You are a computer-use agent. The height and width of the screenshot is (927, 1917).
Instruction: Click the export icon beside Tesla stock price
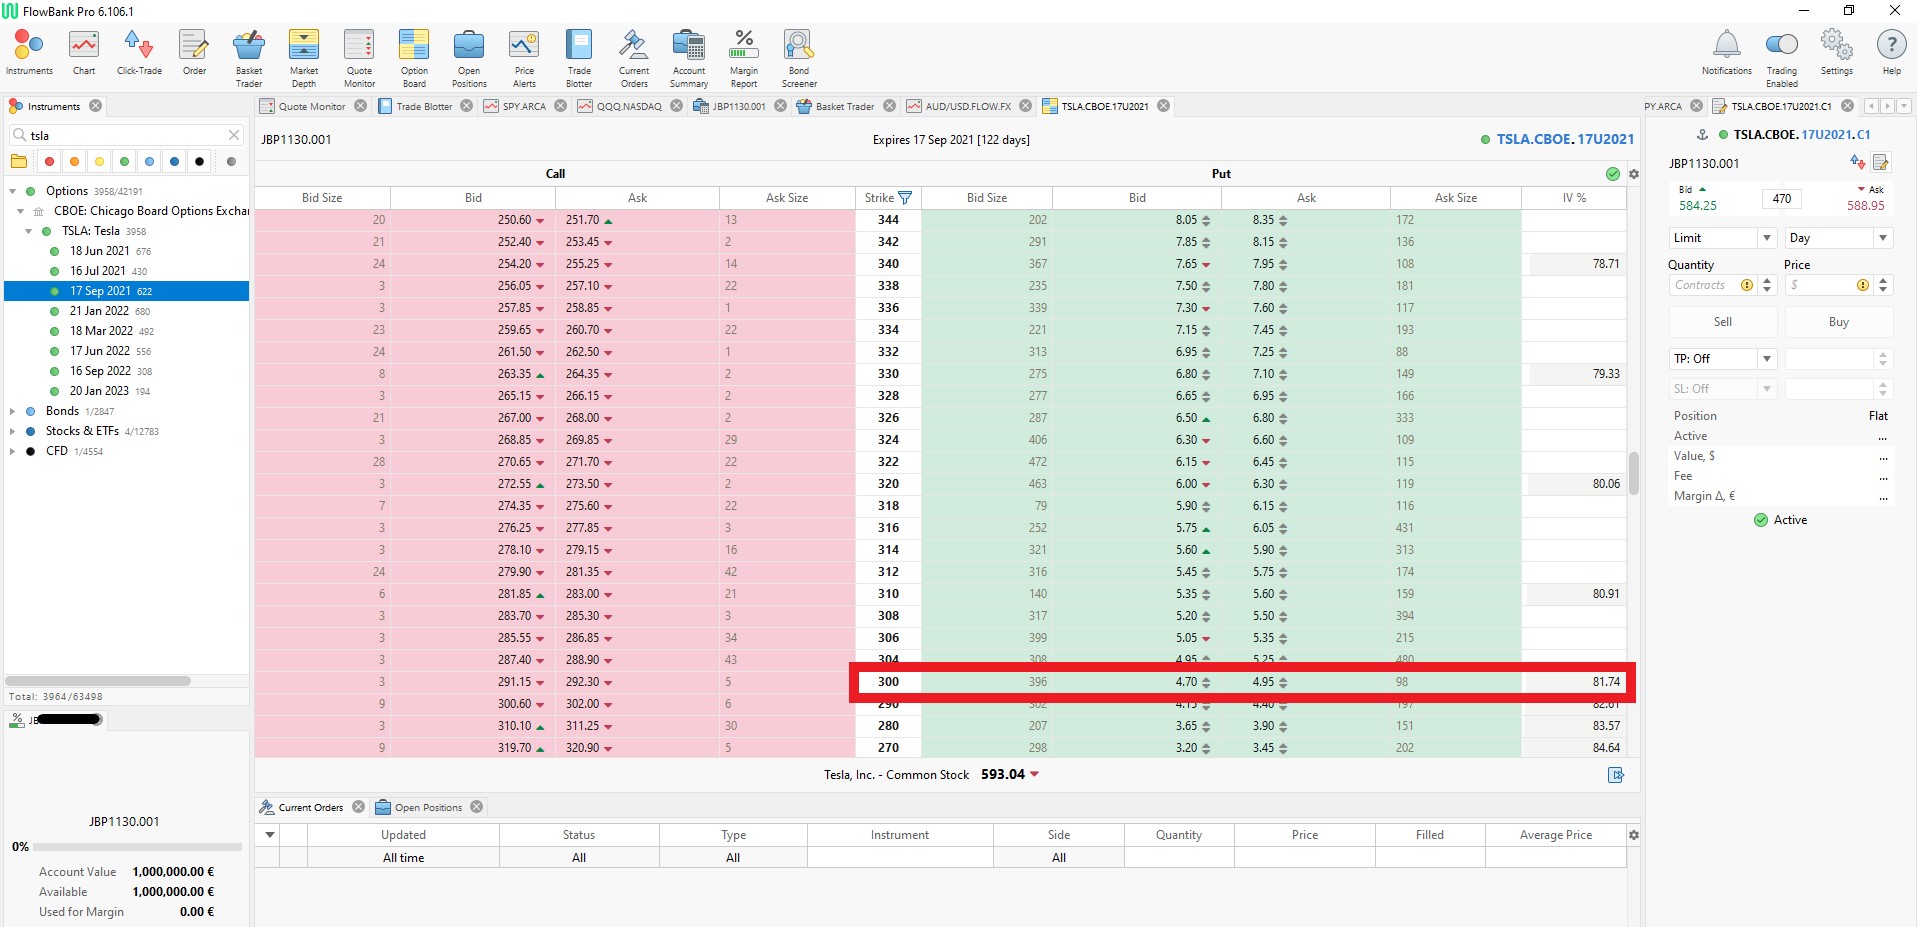tap(1616, 775)
